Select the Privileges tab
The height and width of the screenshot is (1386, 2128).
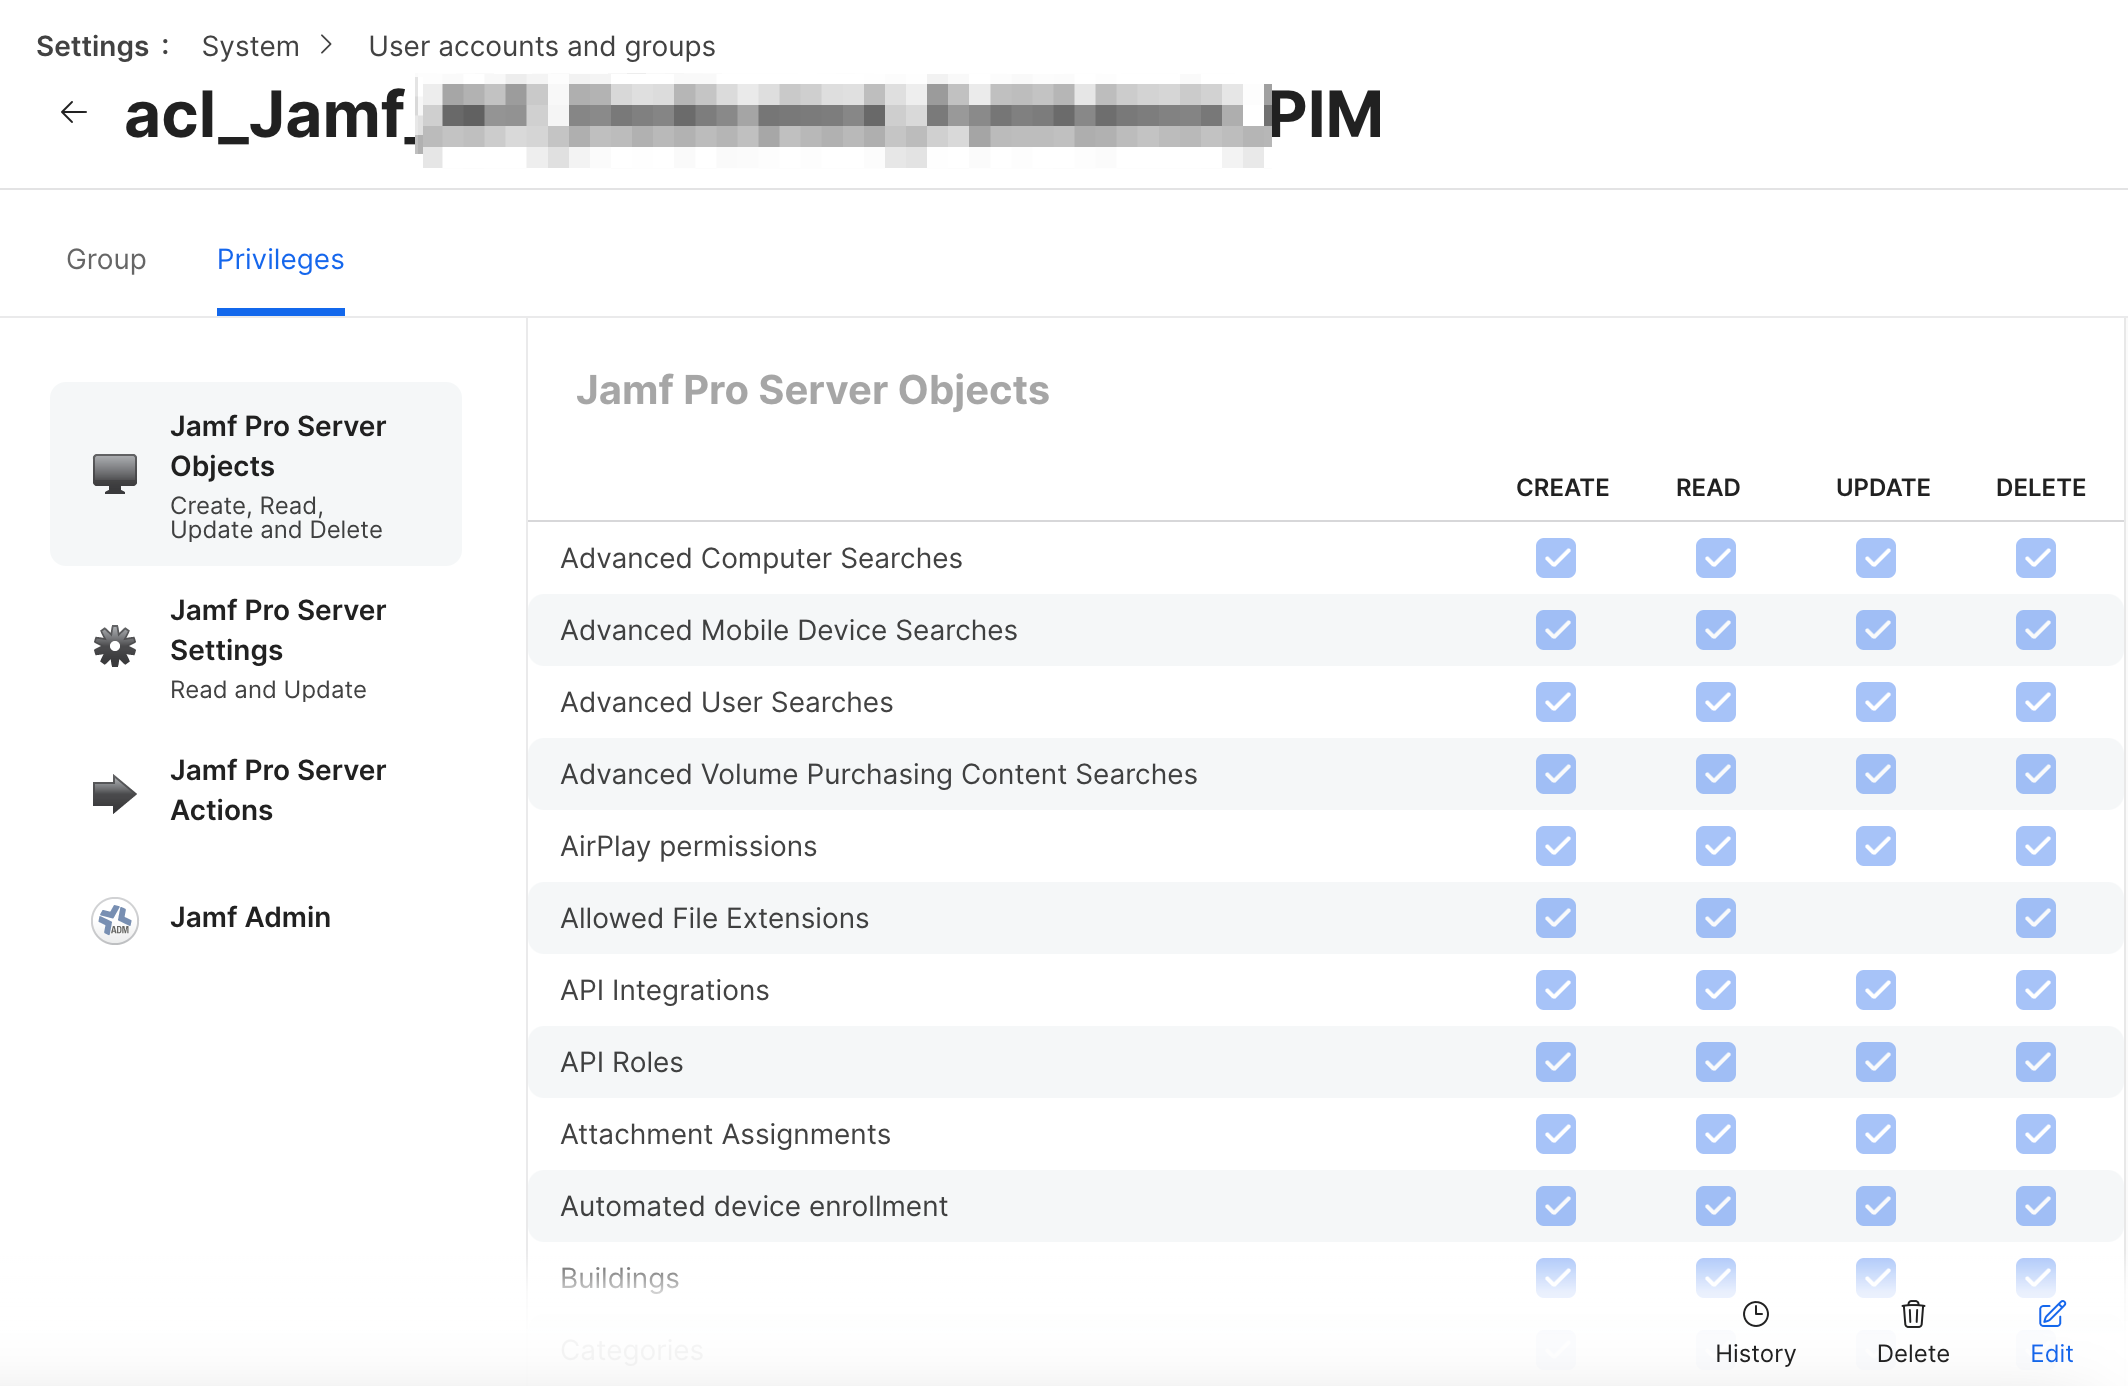(280, 259)
